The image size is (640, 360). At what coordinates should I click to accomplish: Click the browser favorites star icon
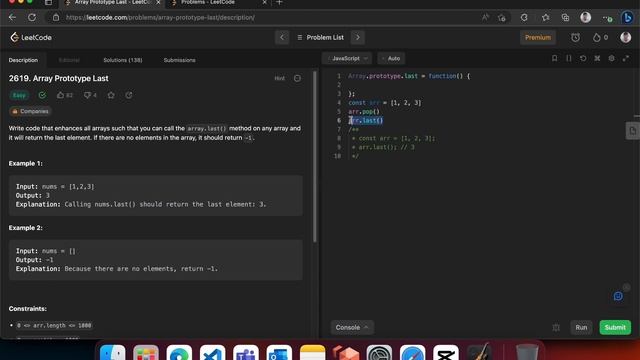pyautogui.click(x=545, y=18)
